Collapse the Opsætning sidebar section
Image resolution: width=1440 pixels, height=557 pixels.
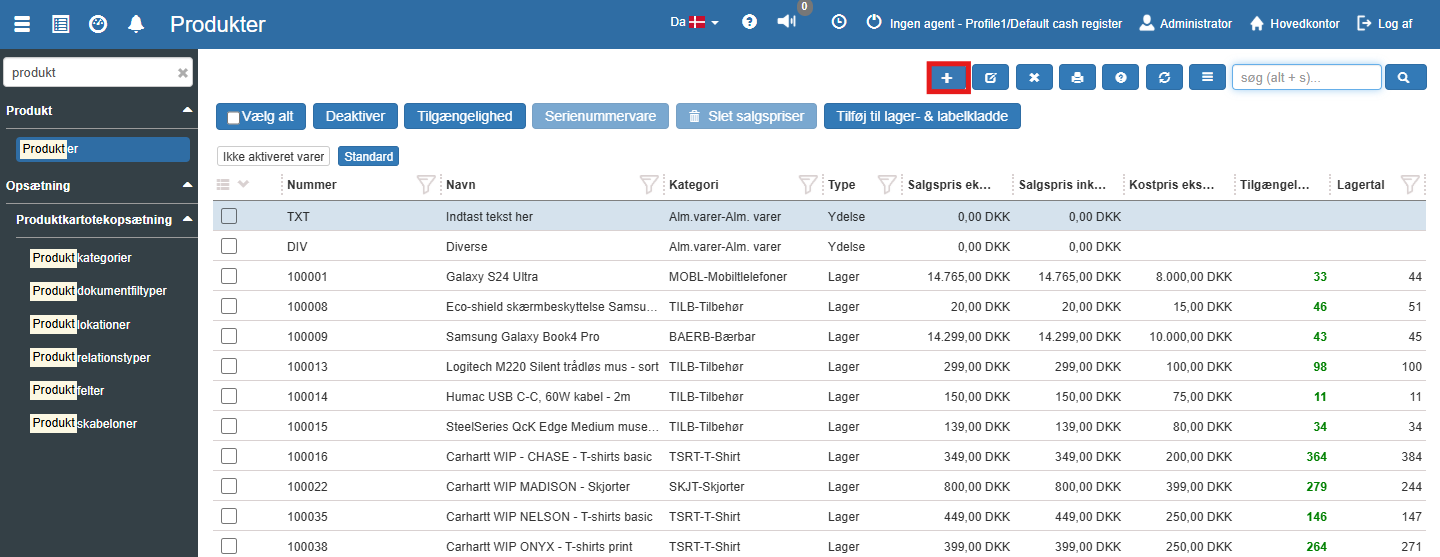pyautogui.click(x=186, y=185)
